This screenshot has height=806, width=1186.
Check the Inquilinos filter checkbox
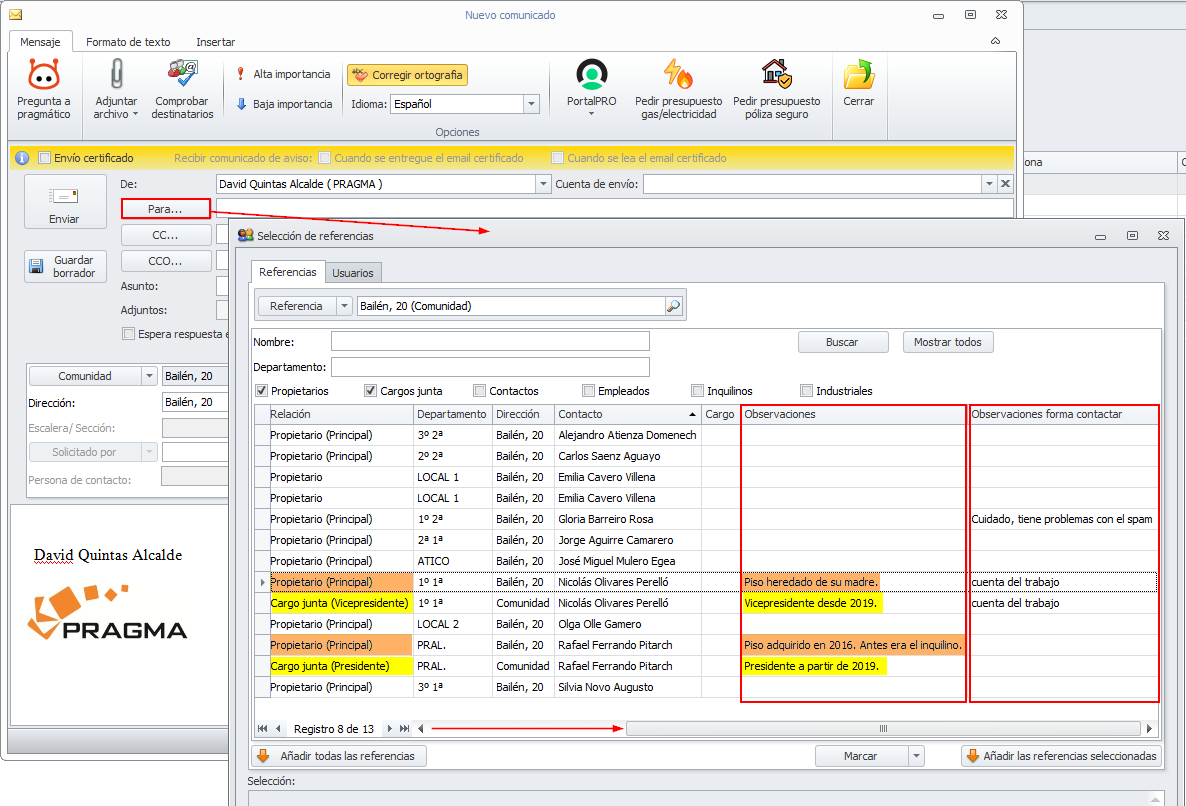point(697,391)
